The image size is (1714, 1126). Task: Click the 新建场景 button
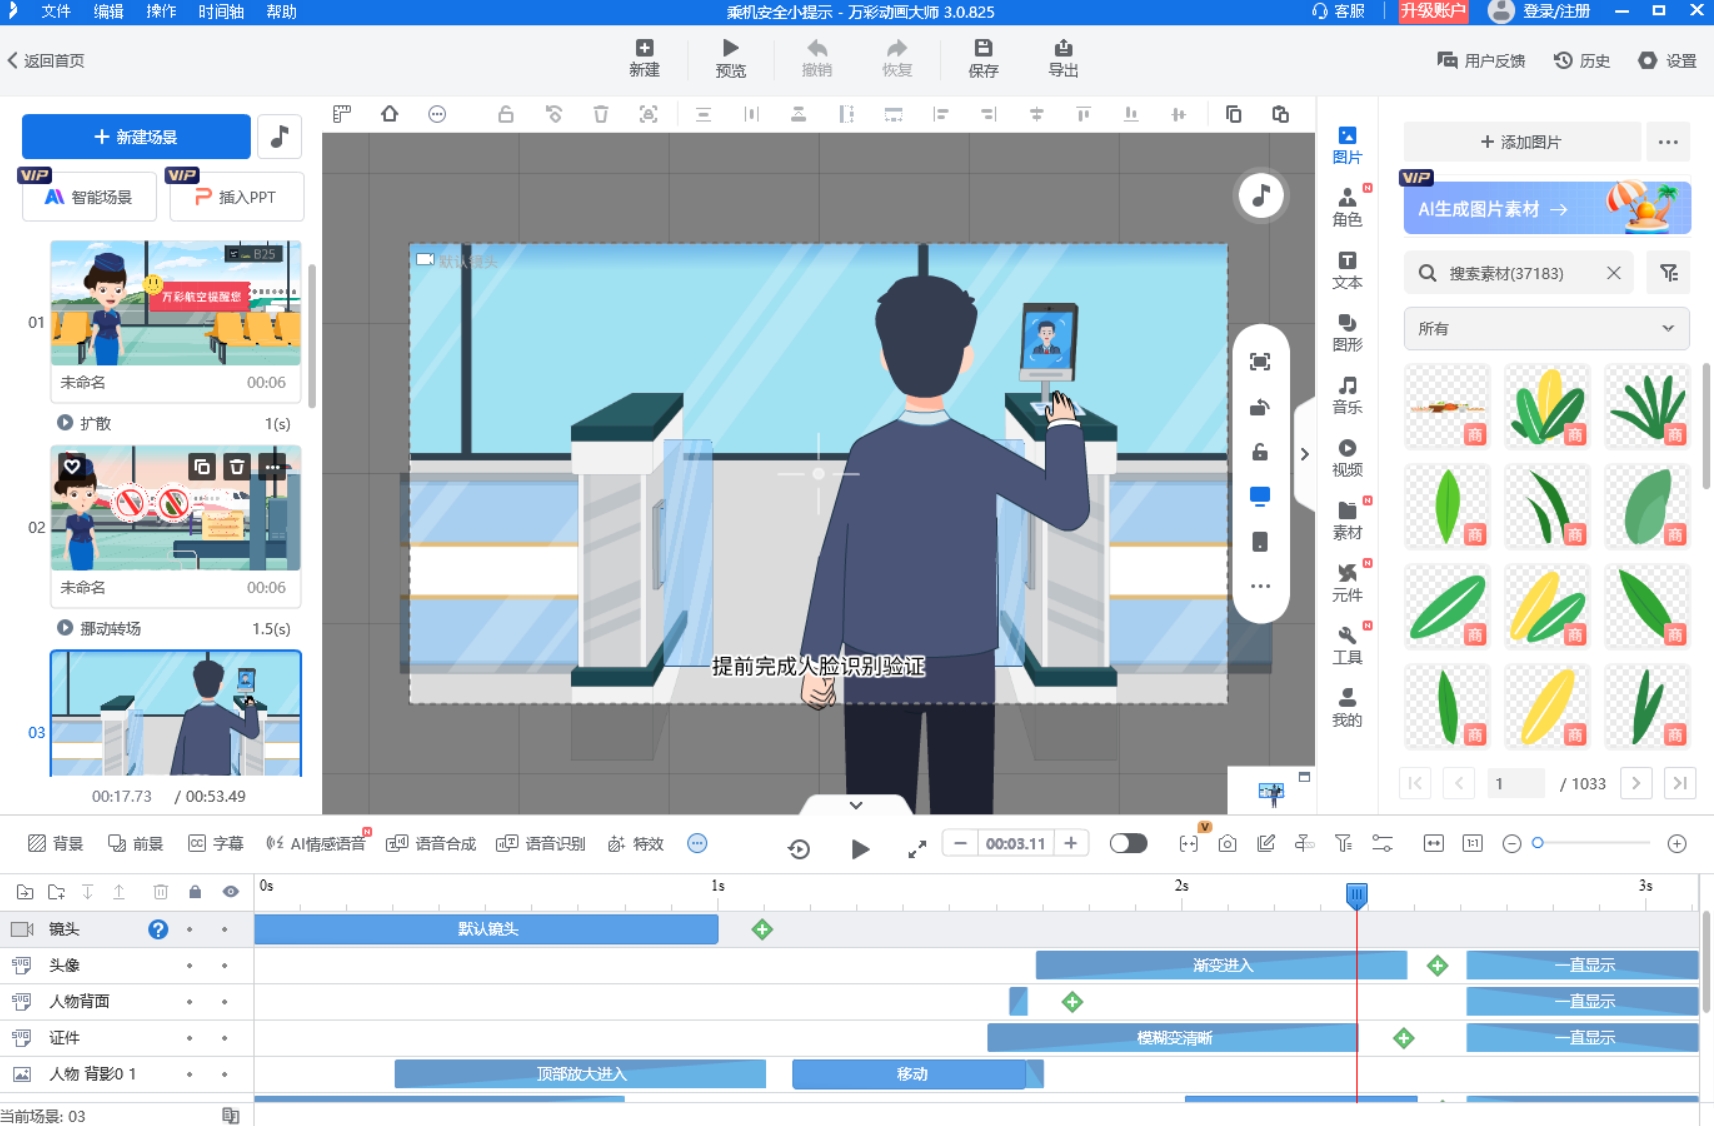(136, 137)
